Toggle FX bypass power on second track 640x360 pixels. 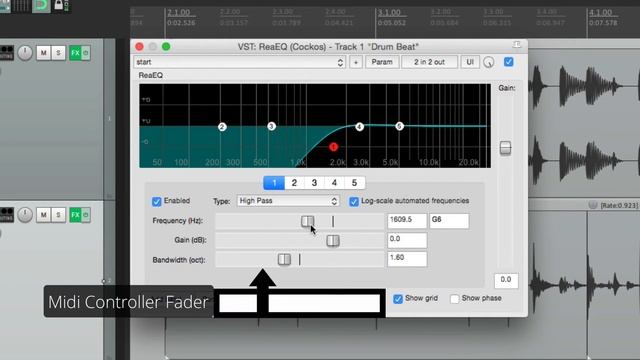pos(86,215)
